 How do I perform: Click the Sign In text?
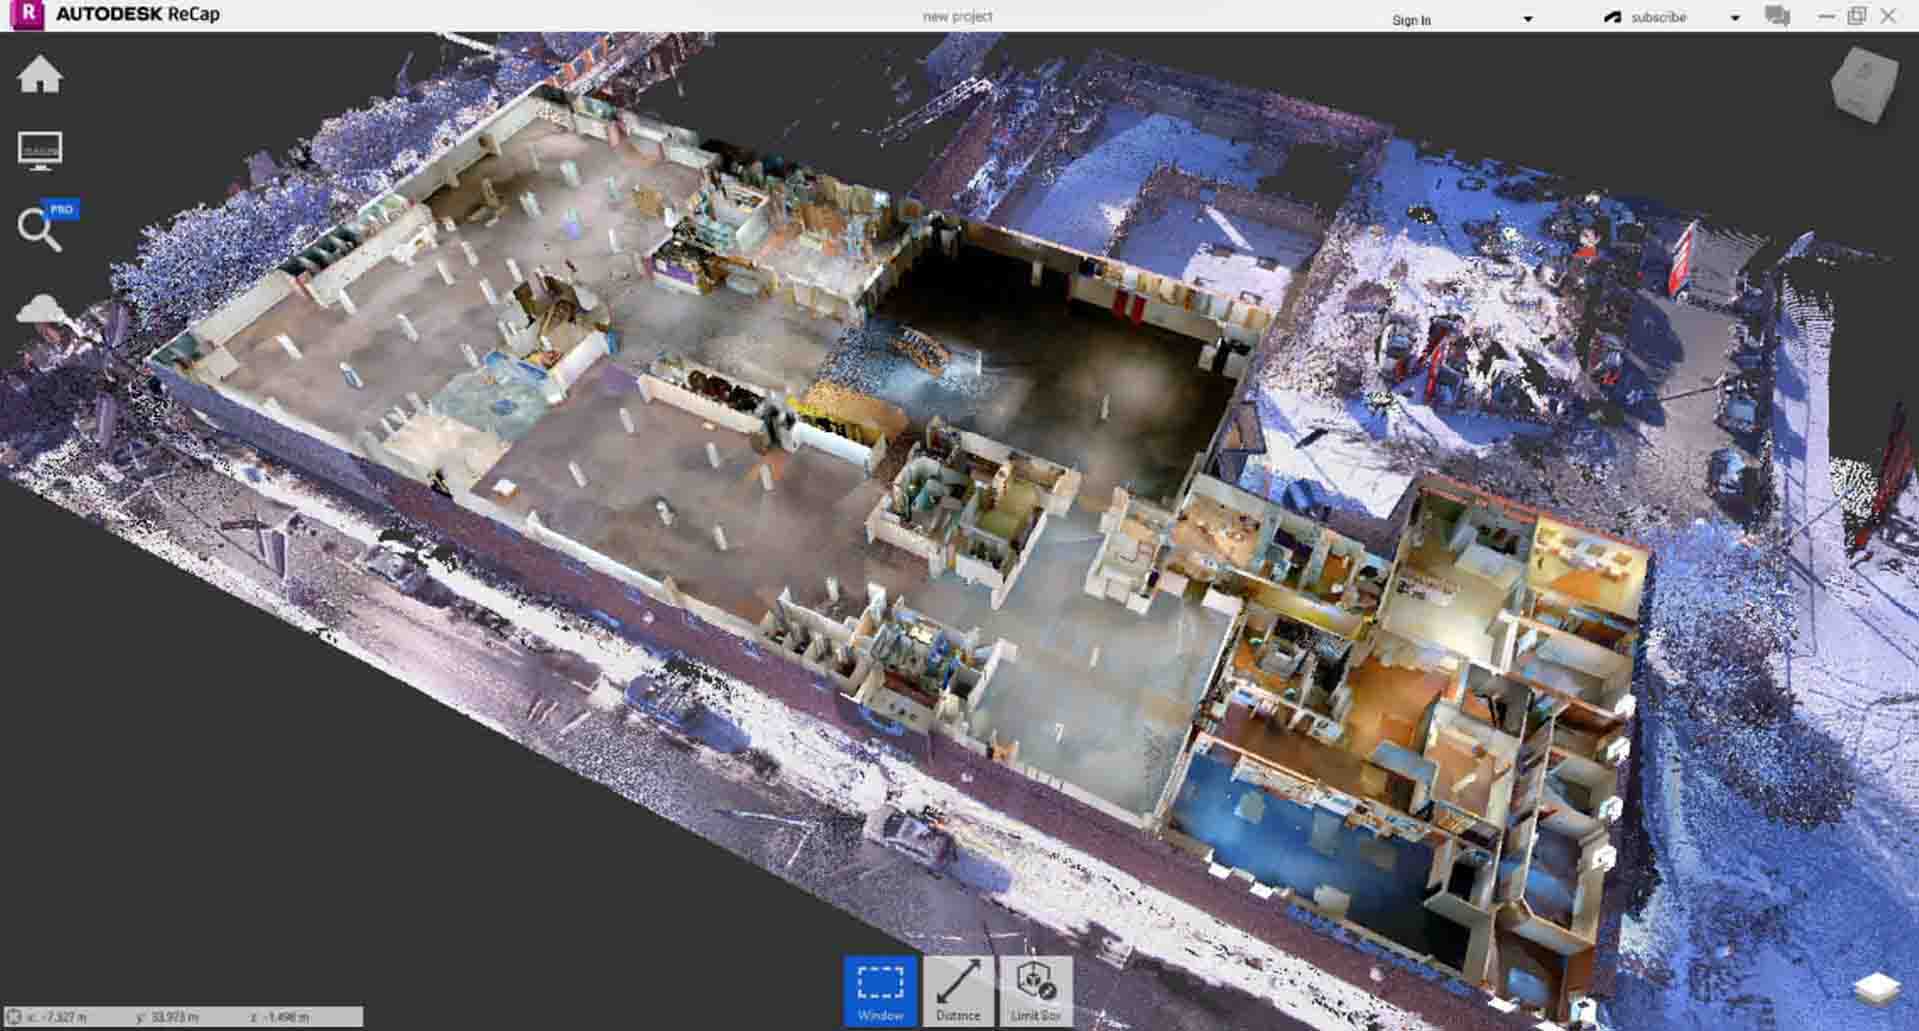click(x=1411, y=20)
